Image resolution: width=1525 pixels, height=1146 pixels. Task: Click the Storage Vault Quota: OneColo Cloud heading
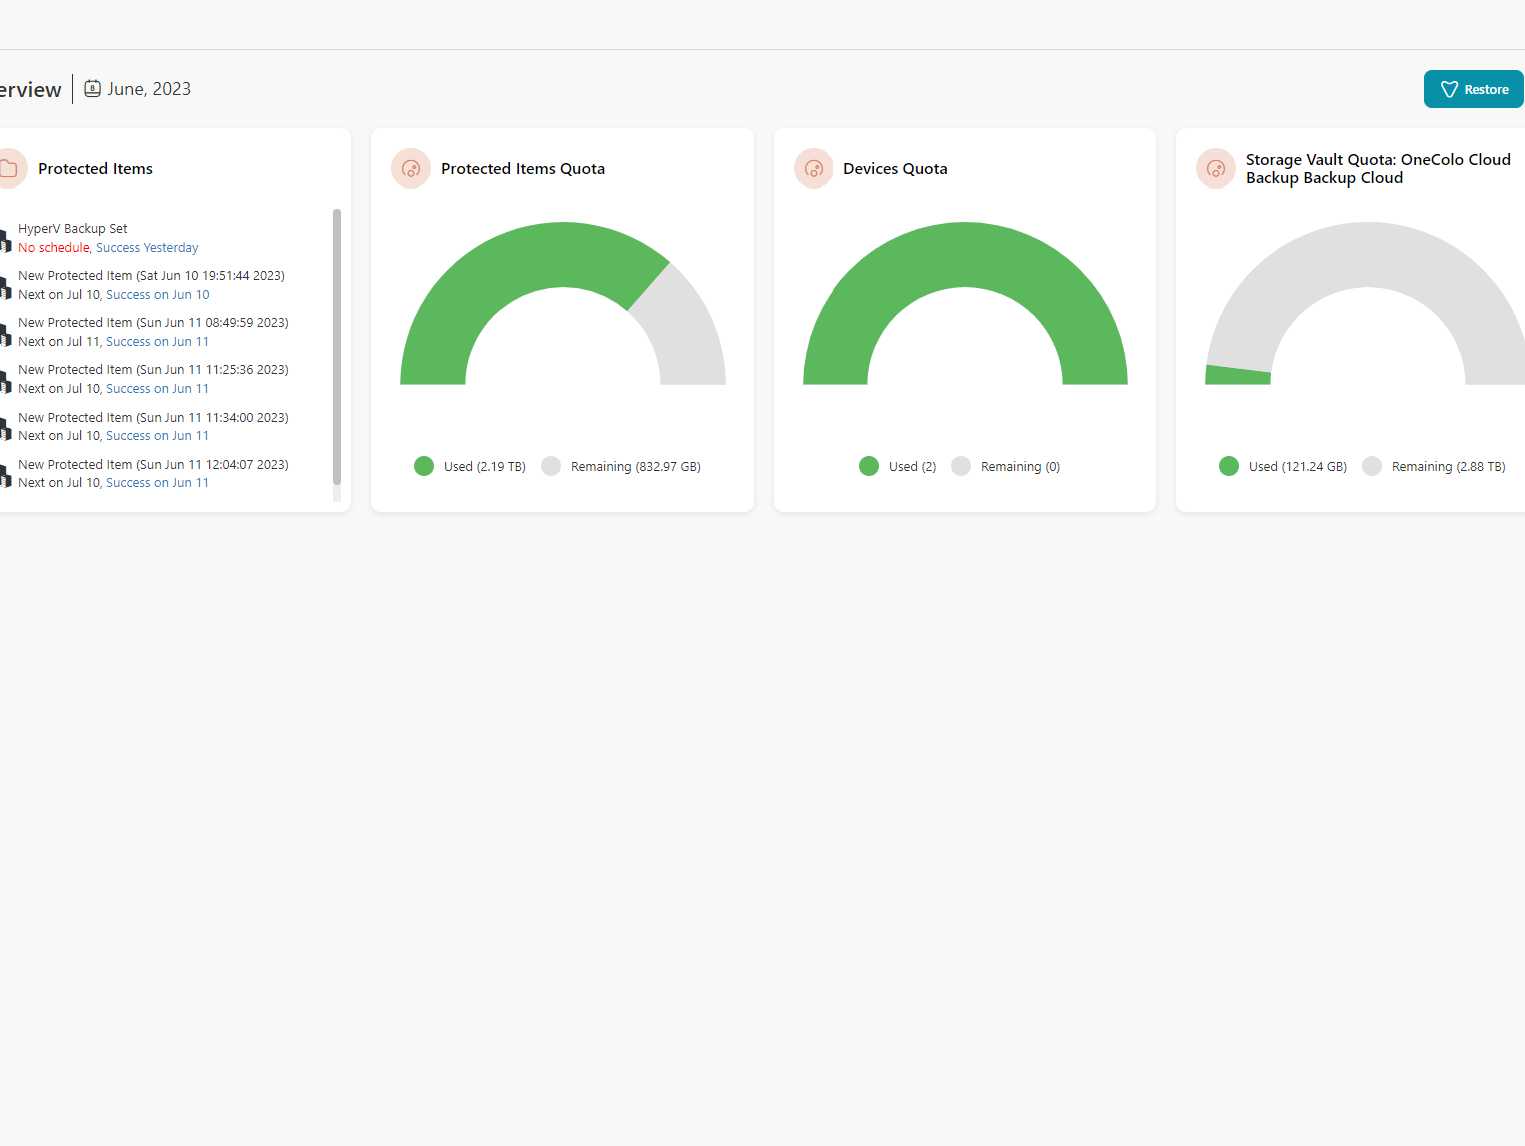(1378, 169)
